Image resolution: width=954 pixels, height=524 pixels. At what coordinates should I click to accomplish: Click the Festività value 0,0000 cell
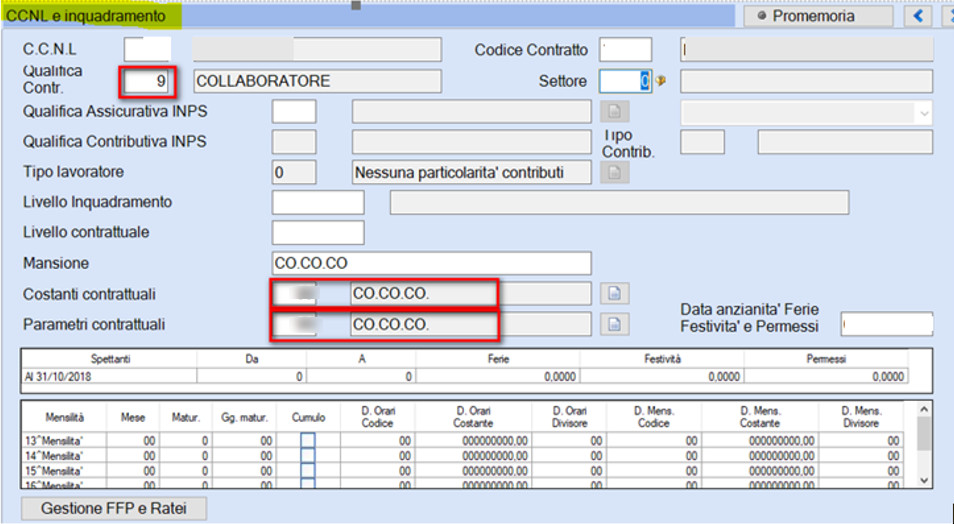[x=662, y=377]
